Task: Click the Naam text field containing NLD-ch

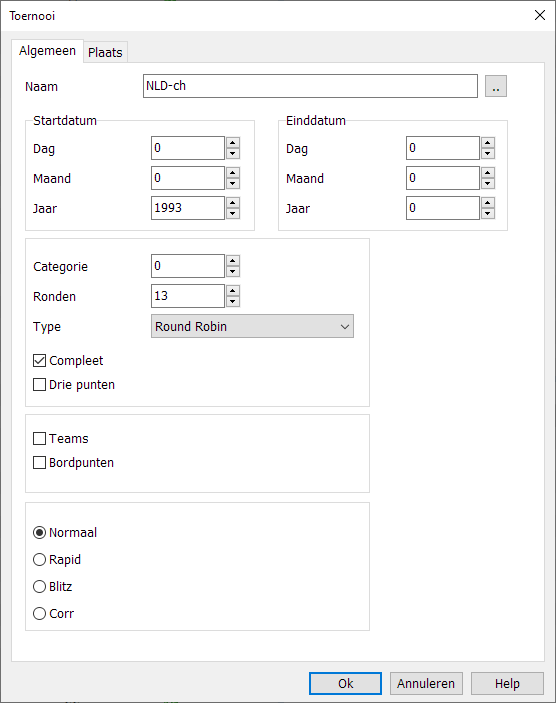Action: tap(310, 86)
